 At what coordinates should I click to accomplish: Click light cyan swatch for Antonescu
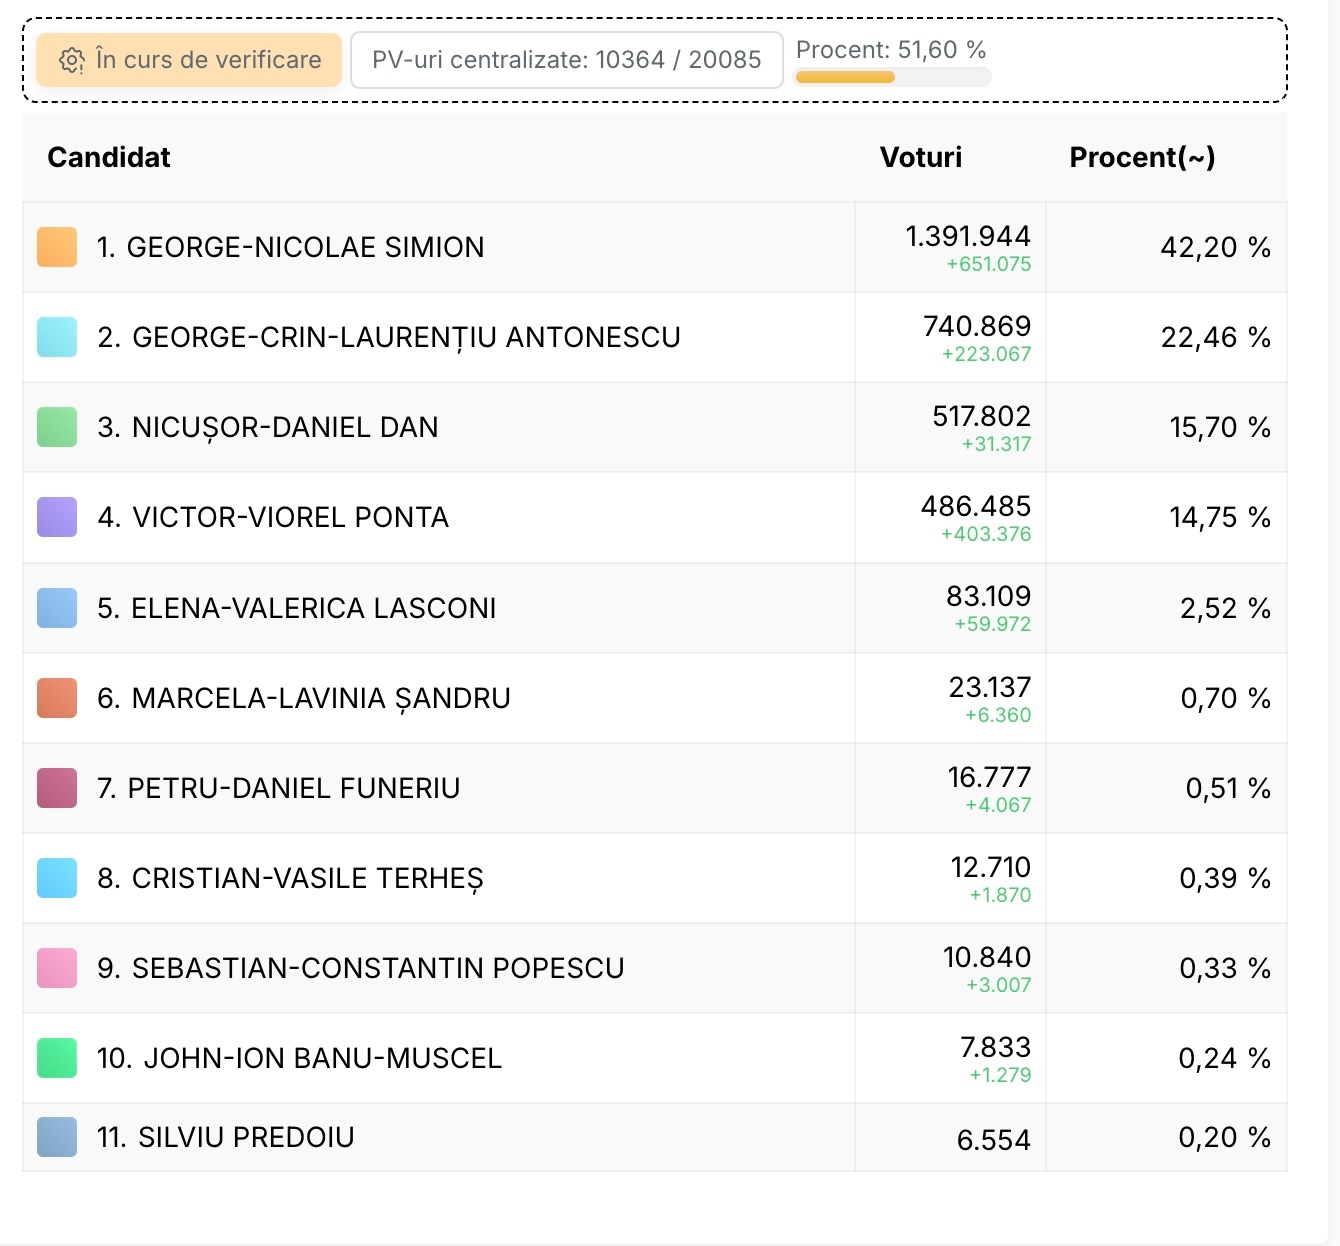(x=57, y=337)
